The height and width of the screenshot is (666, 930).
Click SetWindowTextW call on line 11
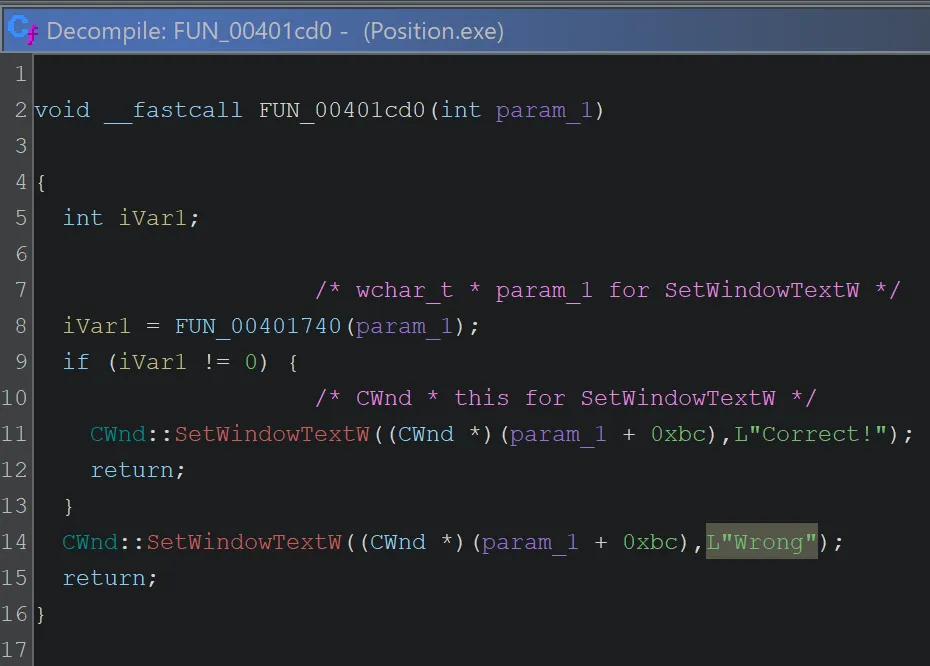pos(272,434)
